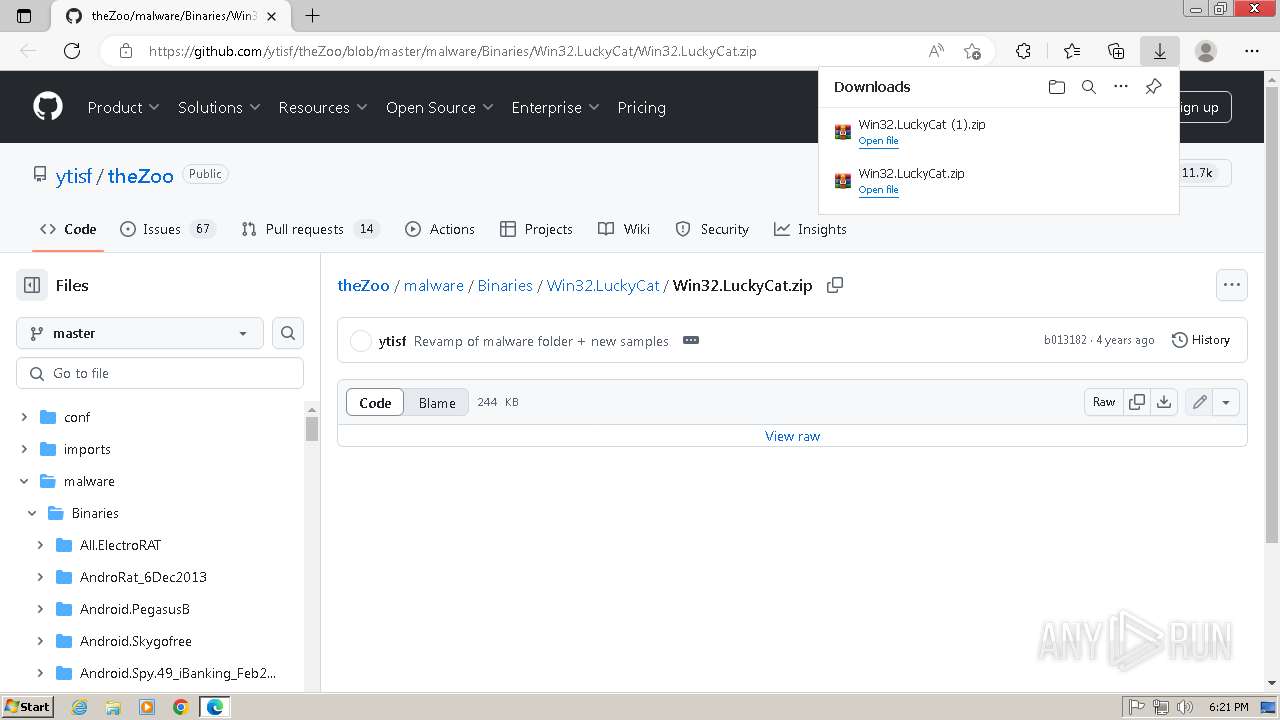Collapse the malware folder
1280x720 pixels.
pos(24,481)
